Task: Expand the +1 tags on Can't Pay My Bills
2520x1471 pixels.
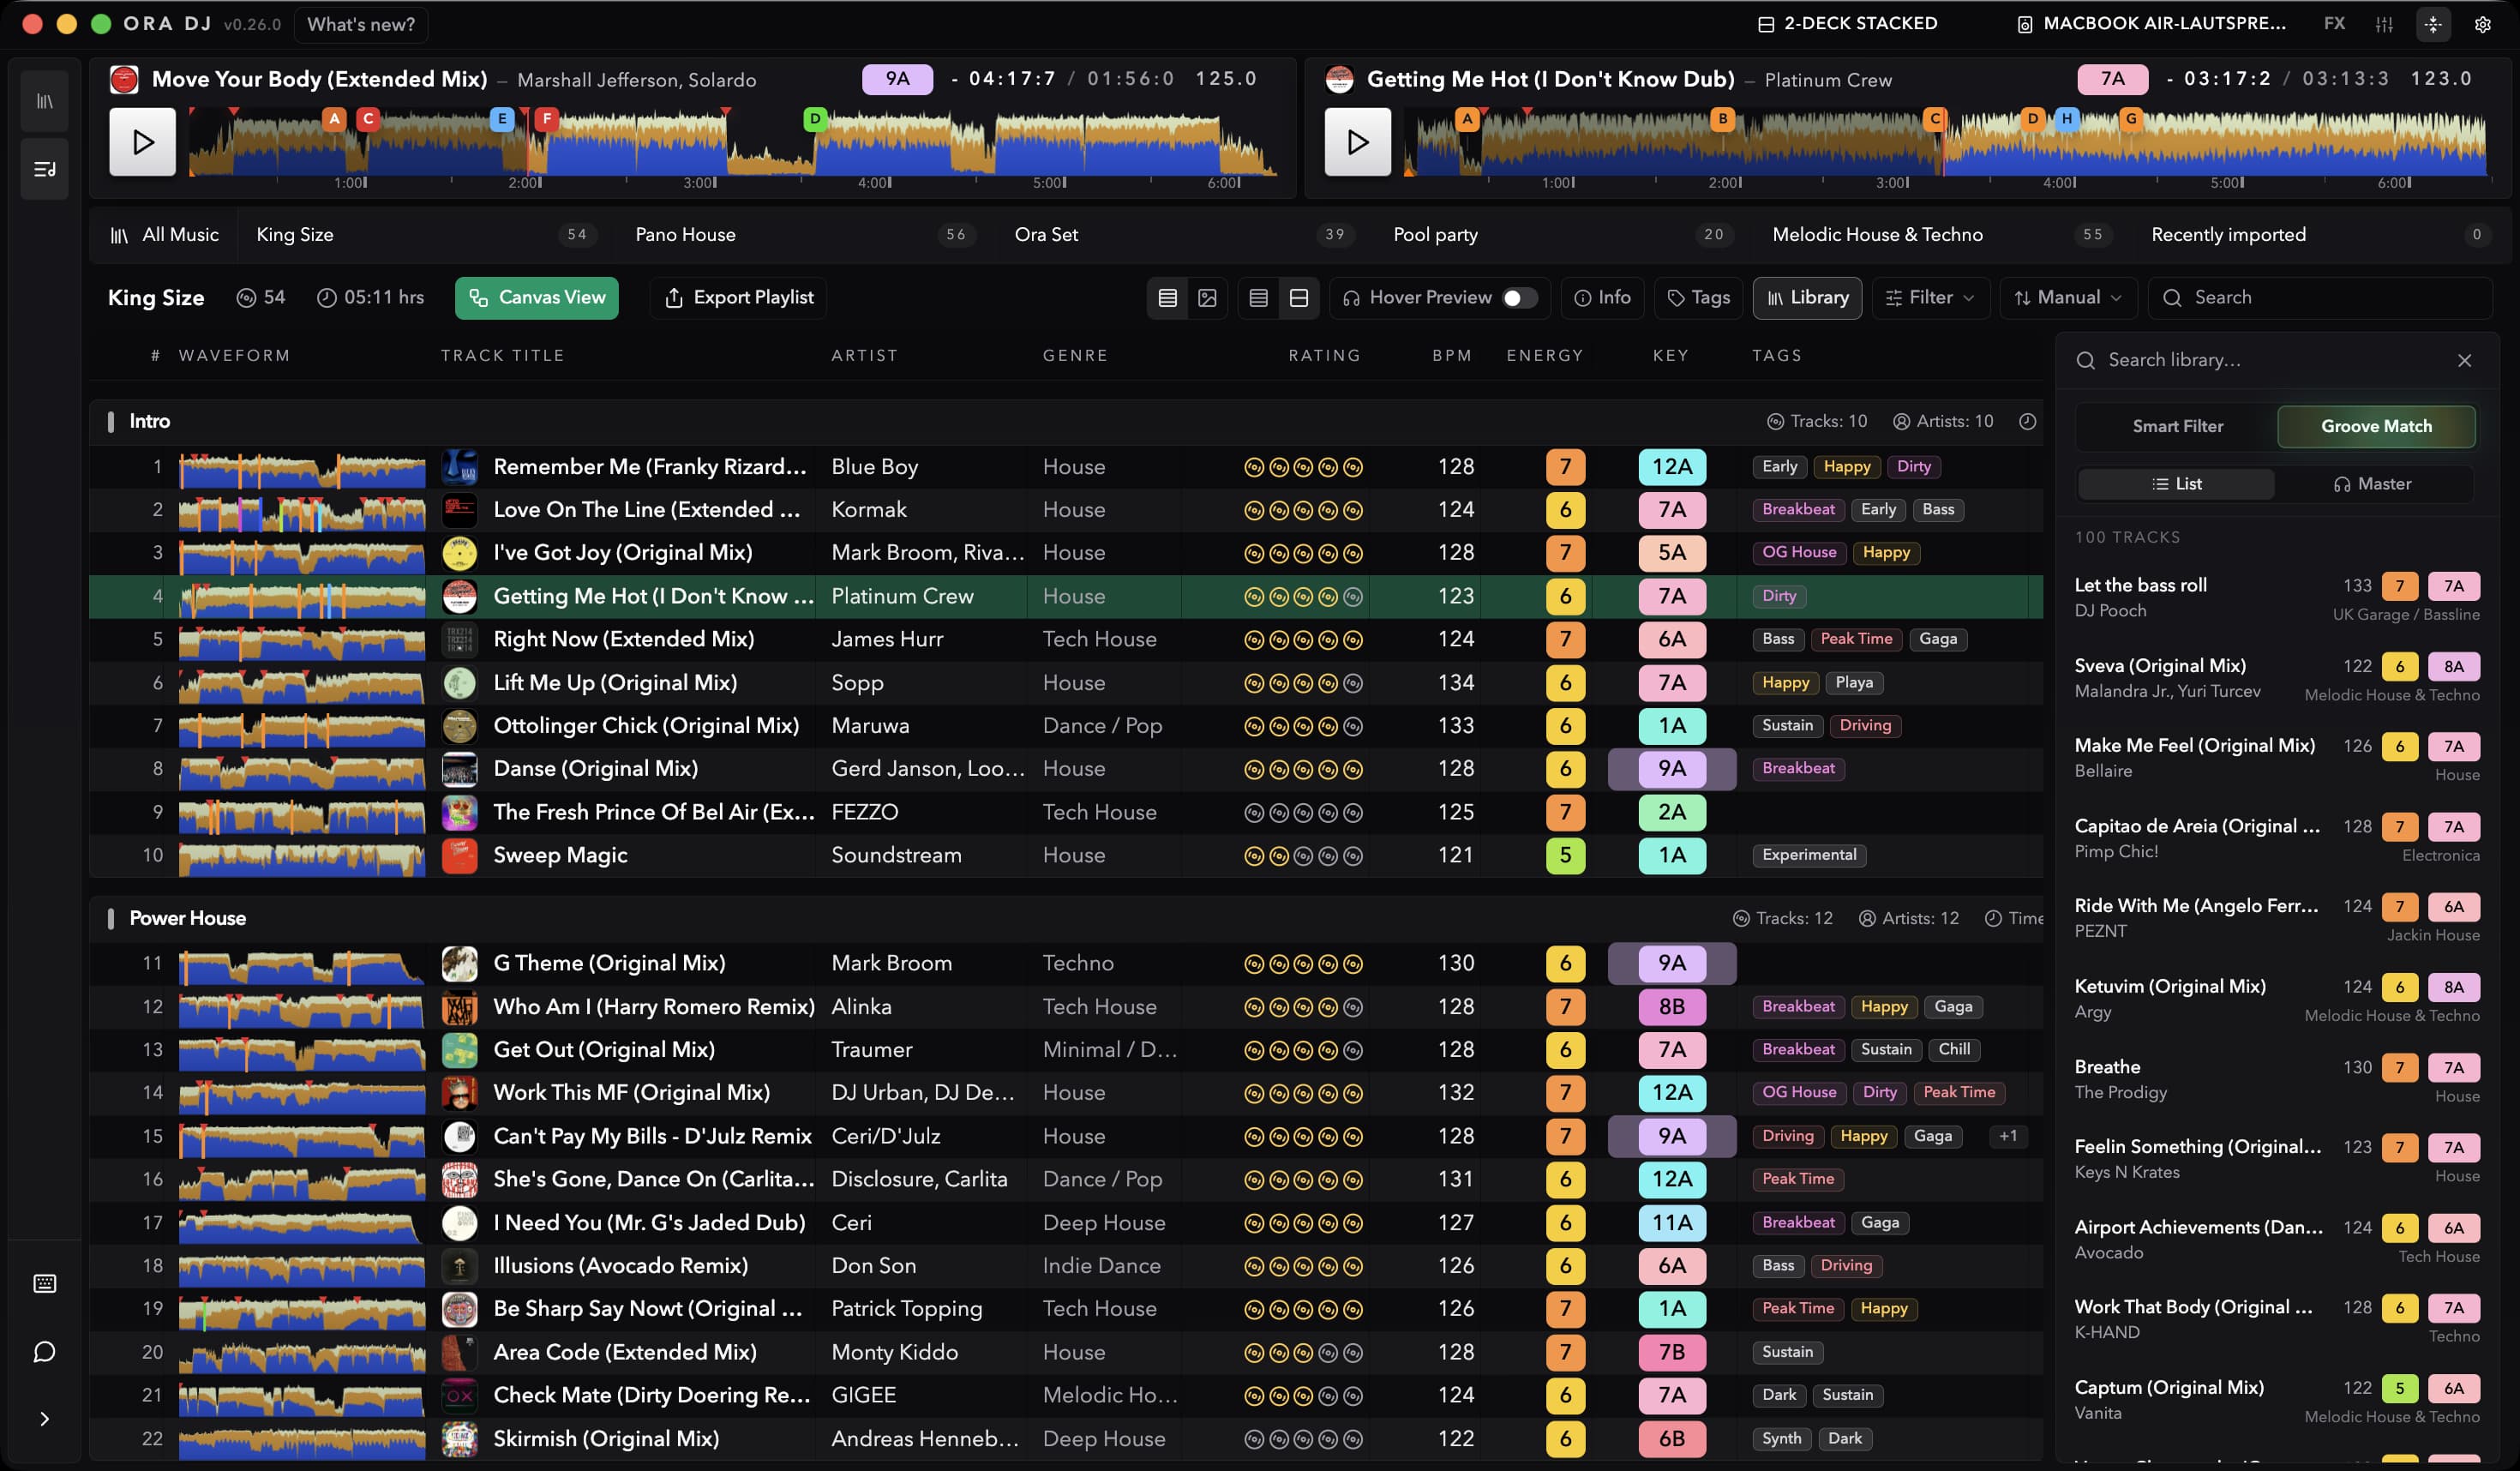Action: pyautogui.click(x=2007, y=1136)
